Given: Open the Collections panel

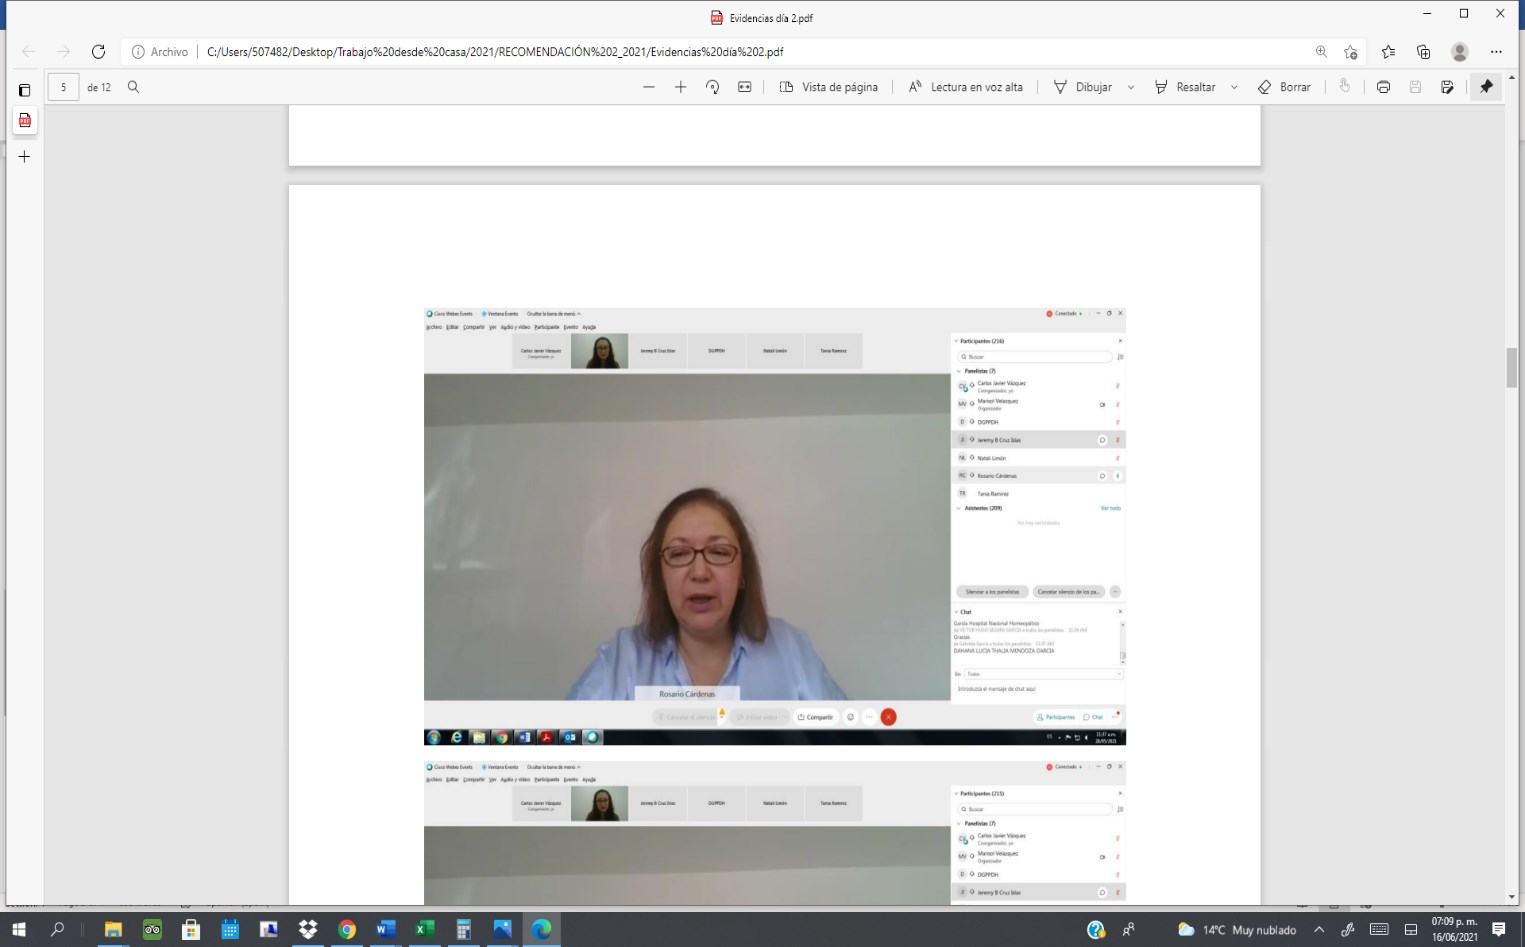Looking at the screenshot, I should [1424, 52].
